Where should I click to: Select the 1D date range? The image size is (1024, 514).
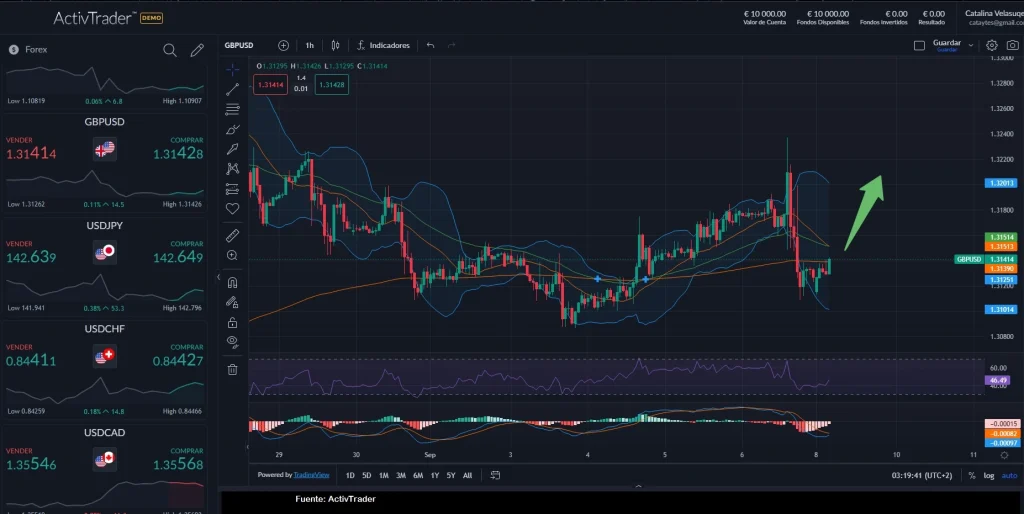350,475
